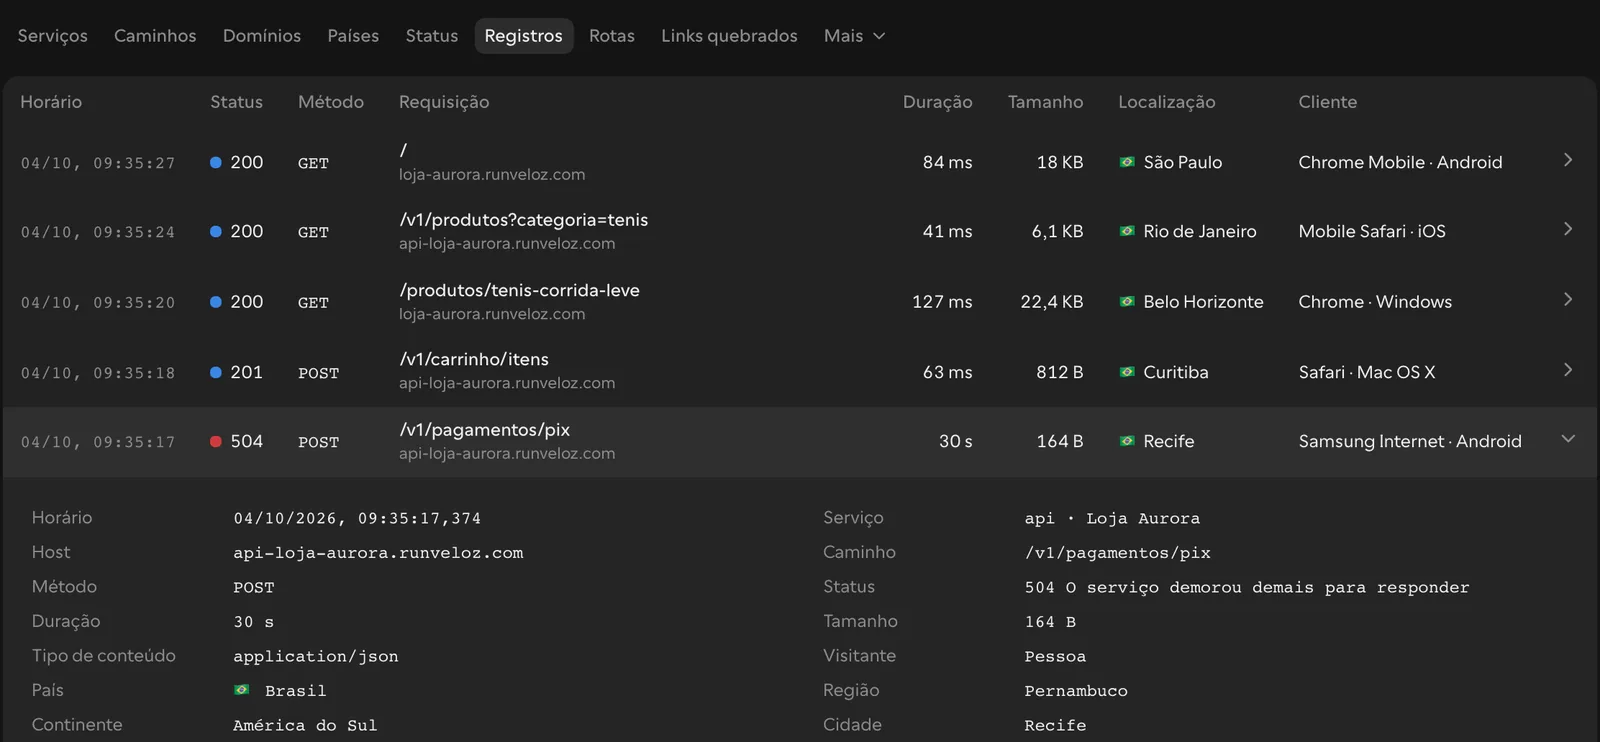Select the Registros tab
Viewport: 1600px width, 742px height.
point(524,36)
